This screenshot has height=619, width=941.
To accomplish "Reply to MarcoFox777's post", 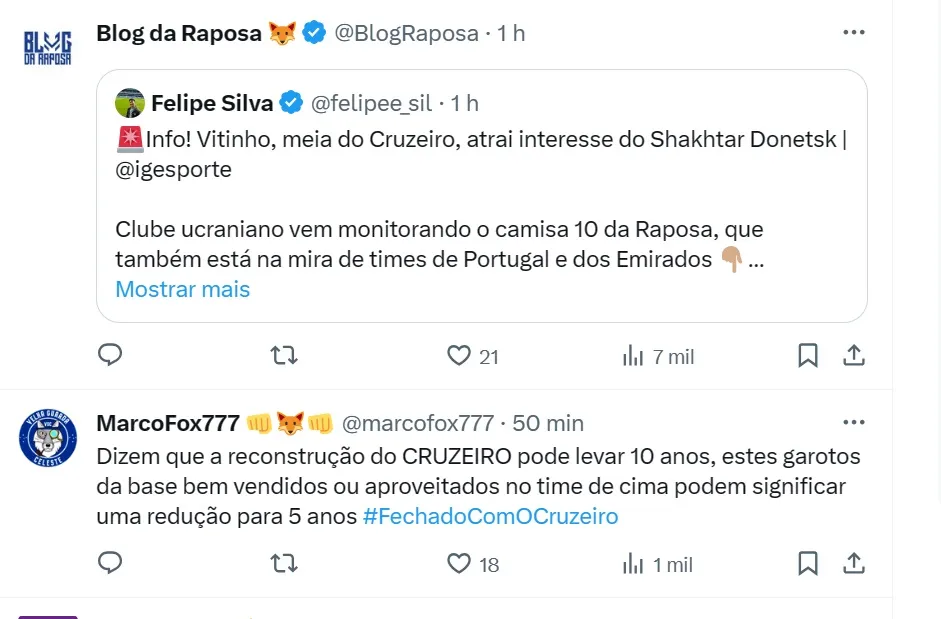I will click(x=110, y=563).
